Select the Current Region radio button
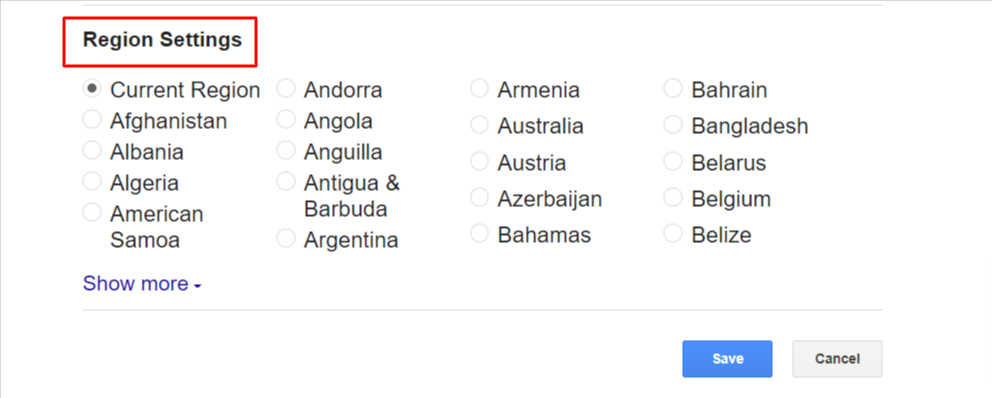 (92, 89)
